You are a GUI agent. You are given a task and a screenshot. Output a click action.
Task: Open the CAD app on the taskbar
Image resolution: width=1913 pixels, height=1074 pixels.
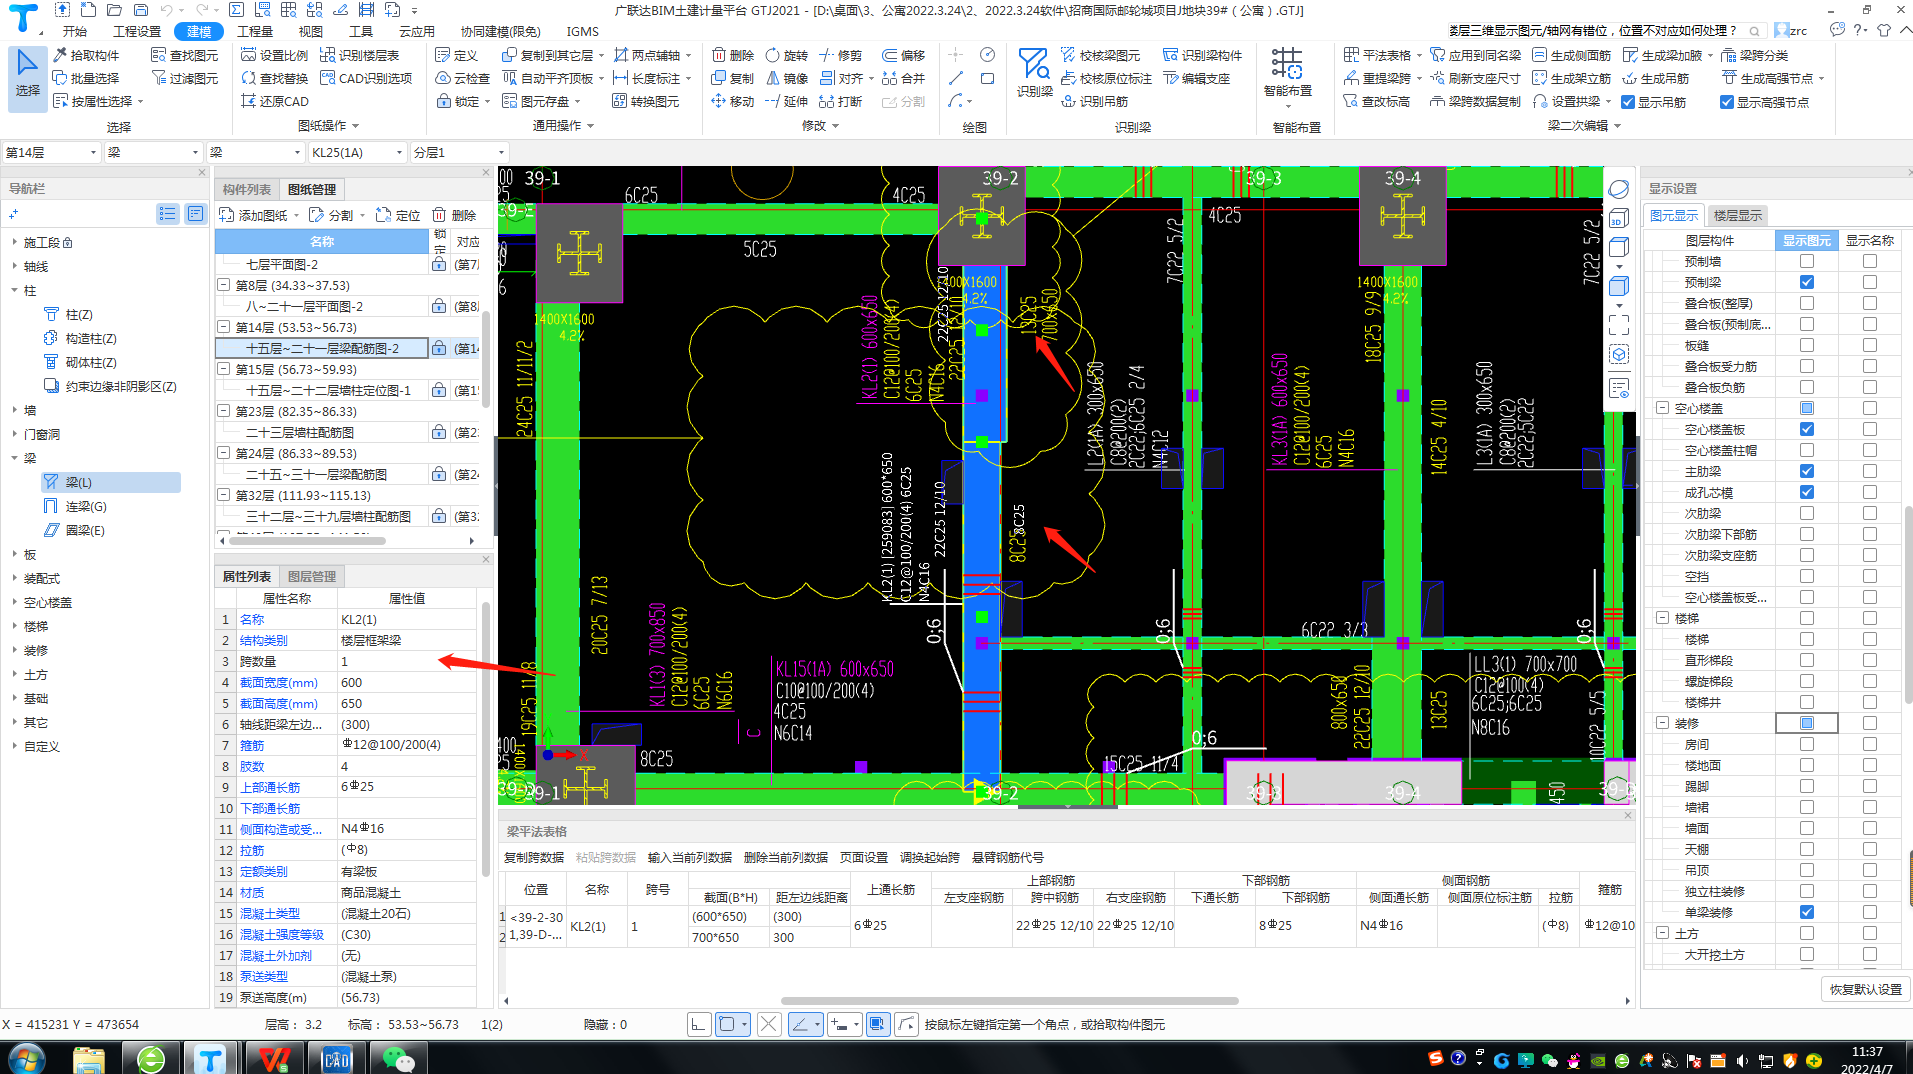[336, 1059]
